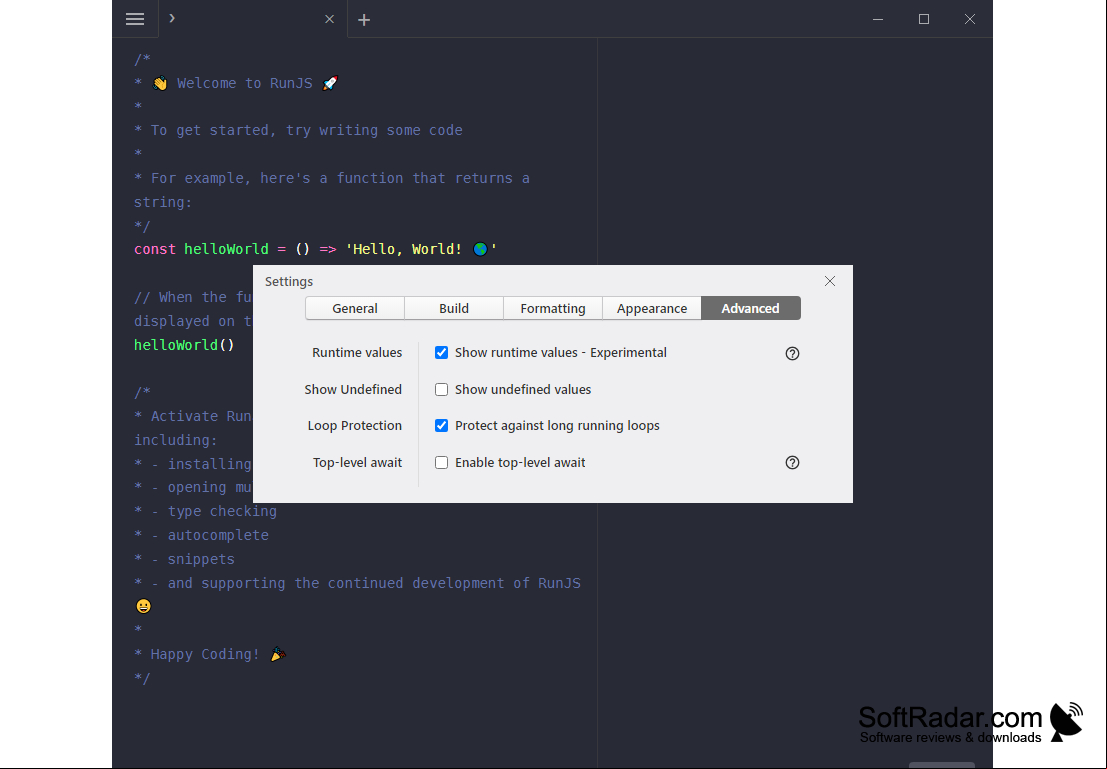Open the Formatting settings tab
Viewport: 1107px width, 769px height.
553,308
